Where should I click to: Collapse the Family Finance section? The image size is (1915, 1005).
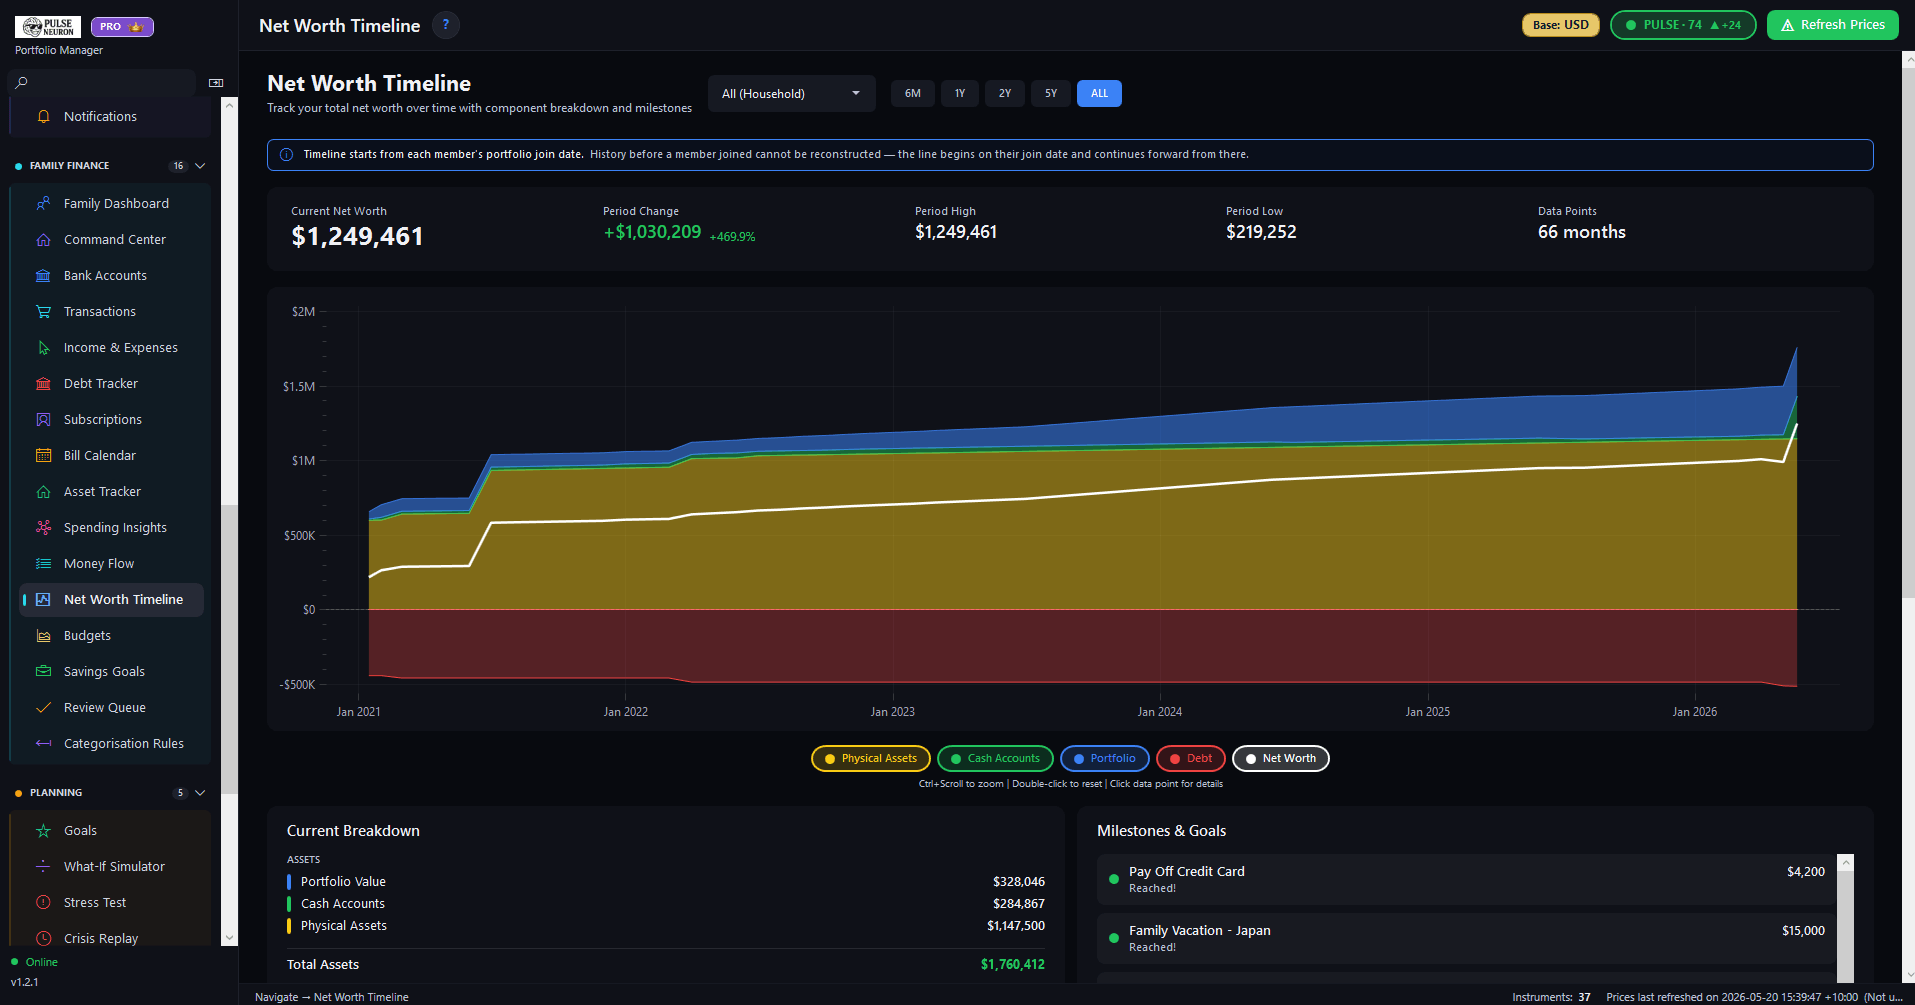coord(200,166)
